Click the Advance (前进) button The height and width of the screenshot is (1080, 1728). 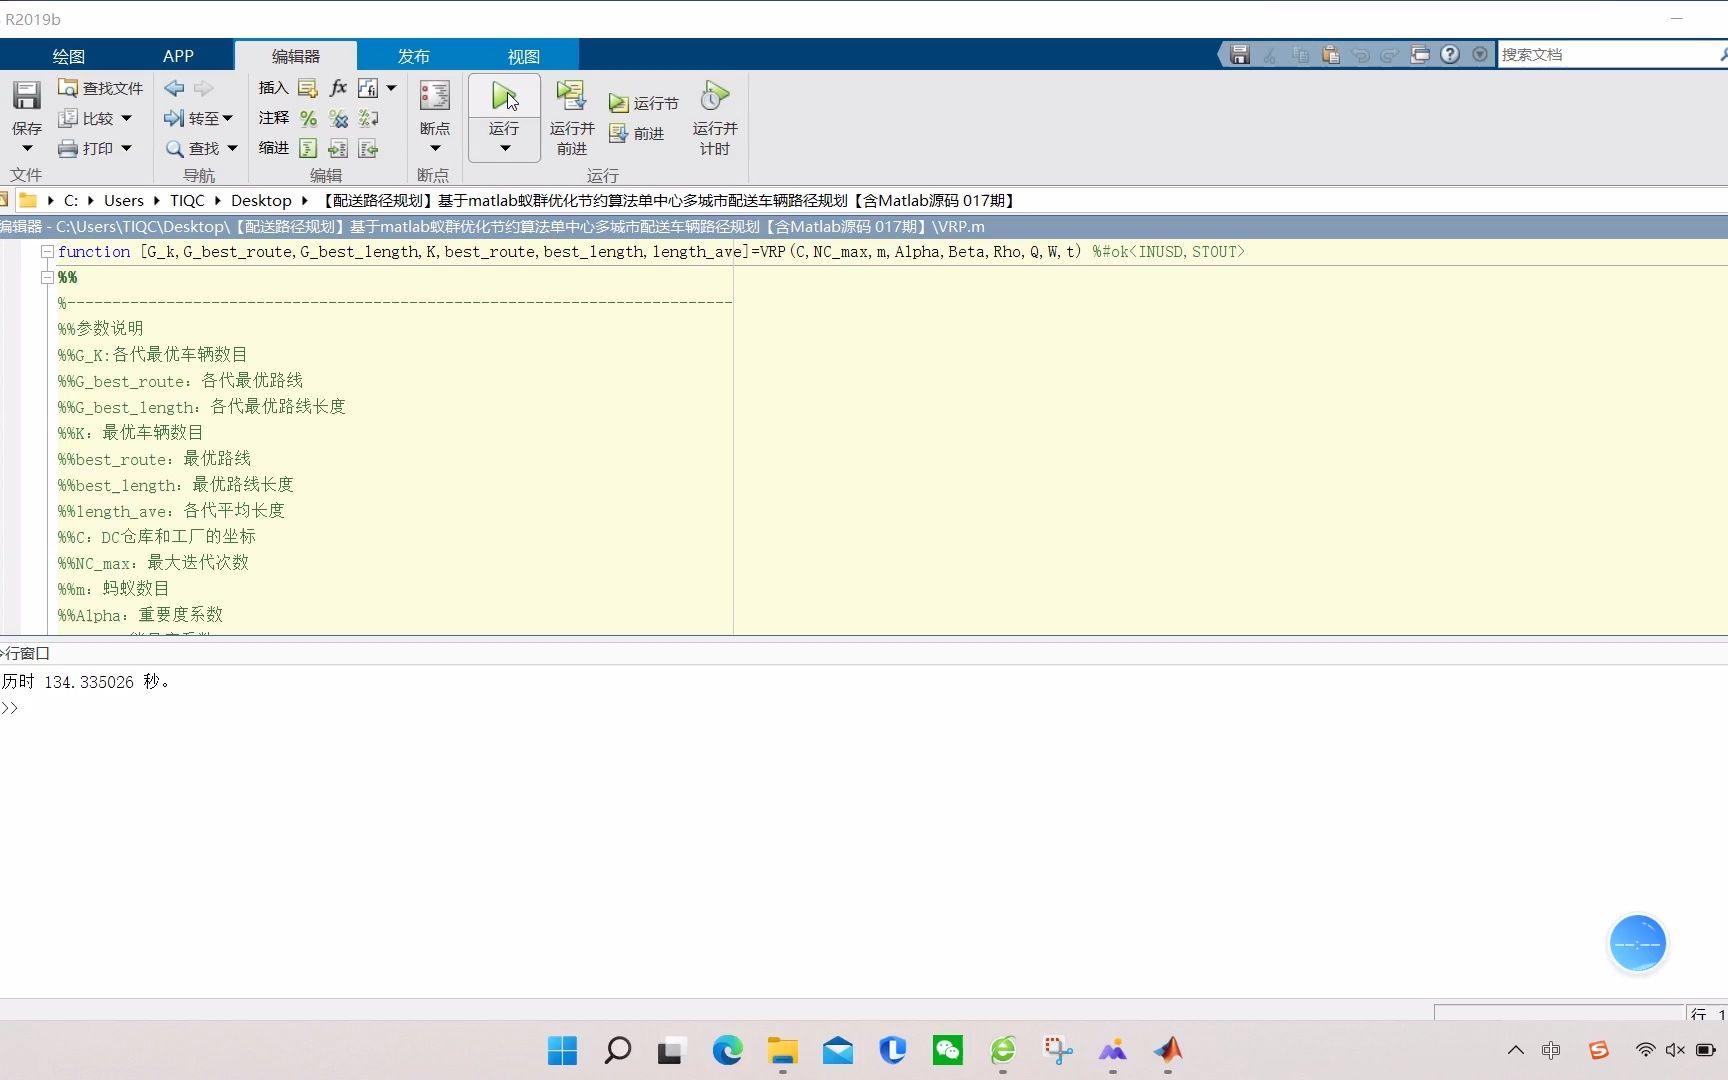tap(637, 133)
